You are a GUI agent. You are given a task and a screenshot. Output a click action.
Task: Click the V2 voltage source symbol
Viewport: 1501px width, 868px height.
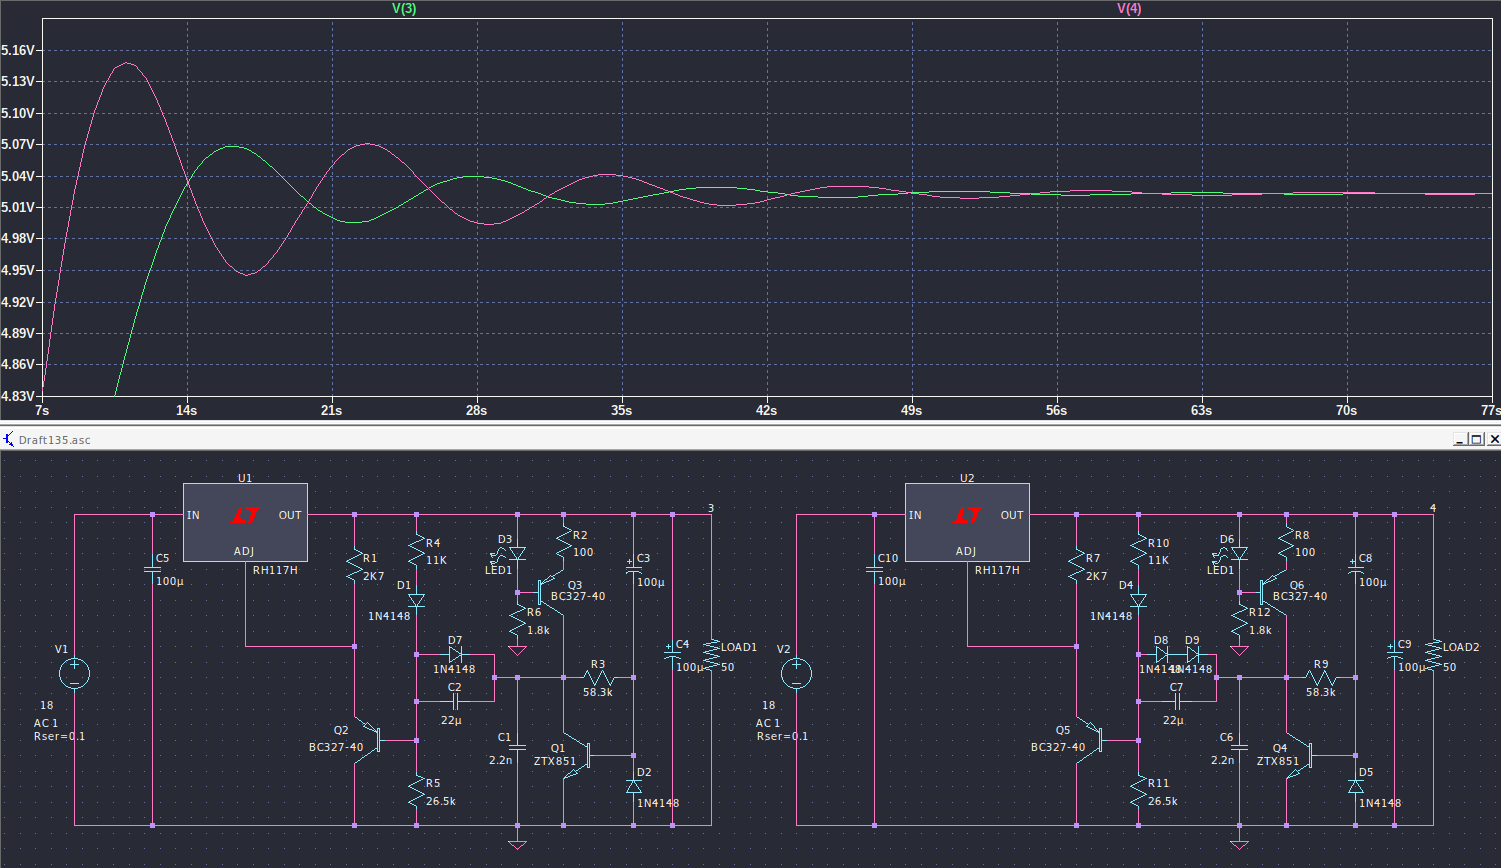click(796, 673)
